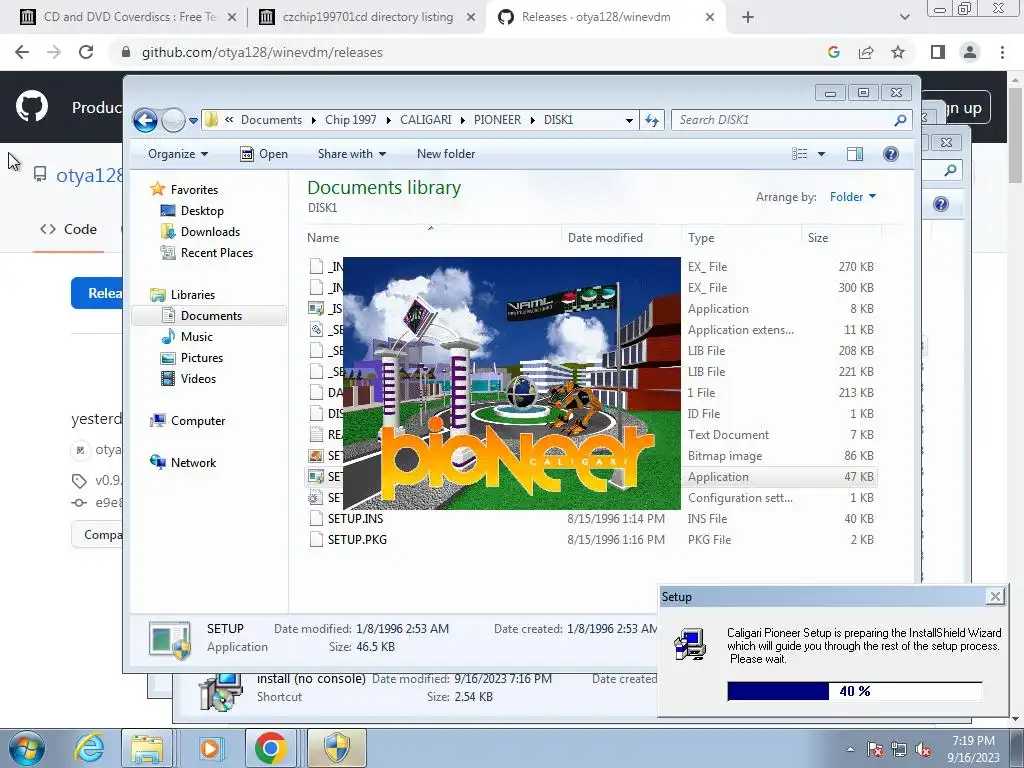Toggle the preview pane icon

(x=855, y=154)
